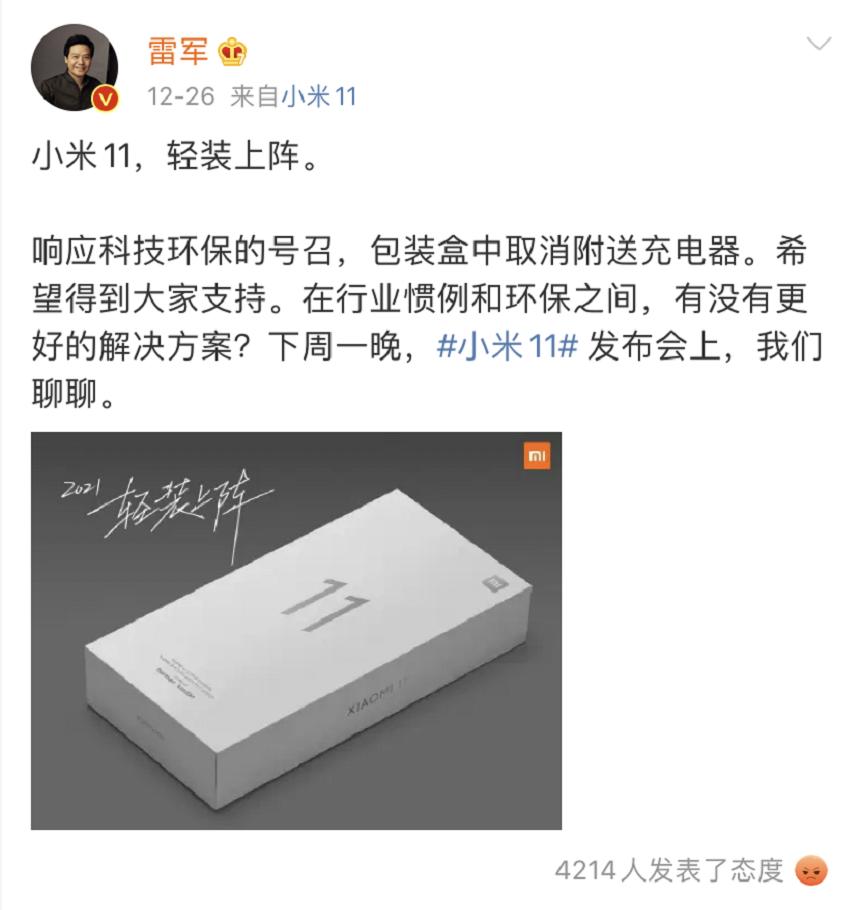The height and width of the screenshot is (910, 858).
Task: Open the #小米 11# hashtag topic
Action: [x=507, y=347]
